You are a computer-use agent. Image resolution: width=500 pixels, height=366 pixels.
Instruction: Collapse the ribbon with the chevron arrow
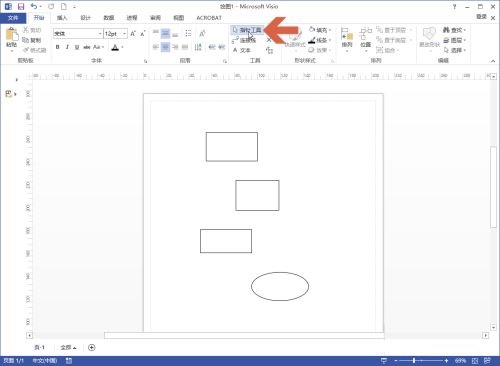click(x=493, y=61)
